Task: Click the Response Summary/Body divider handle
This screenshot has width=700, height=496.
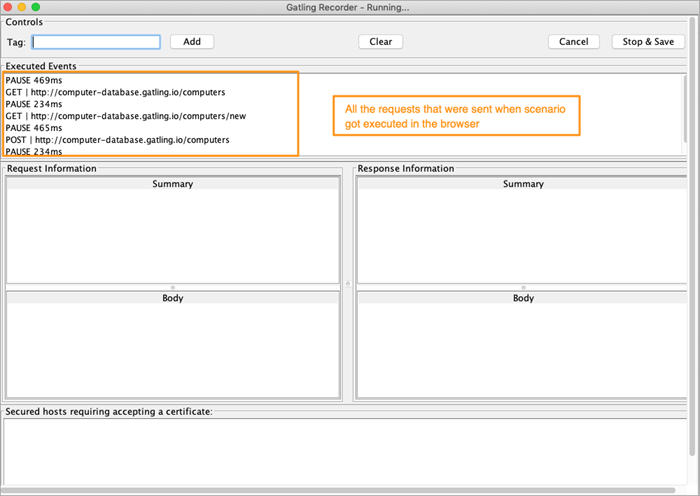Action: click(523, 287)
